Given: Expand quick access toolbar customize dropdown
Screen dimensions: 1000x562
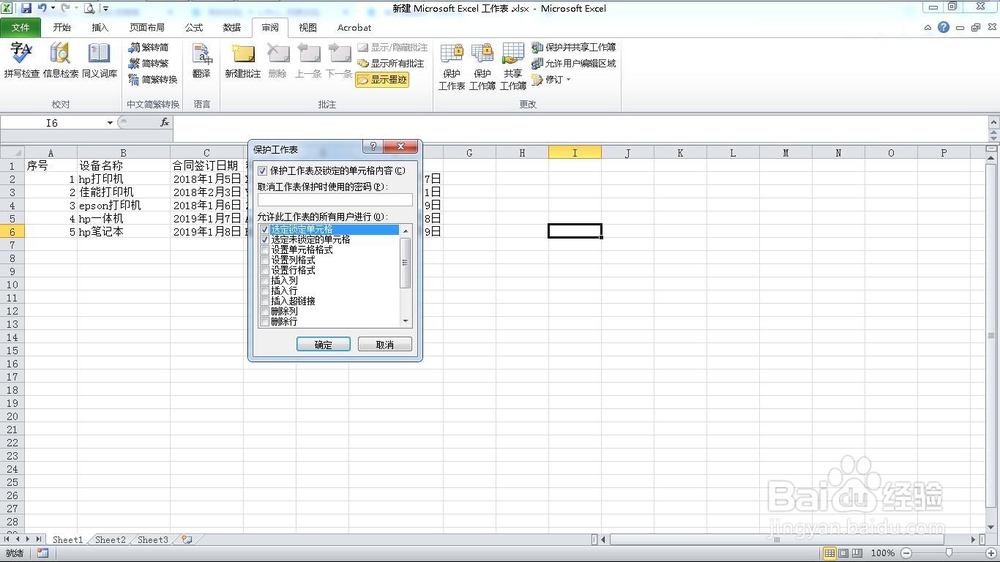Looking at the screenshot, I should [105, 9].
